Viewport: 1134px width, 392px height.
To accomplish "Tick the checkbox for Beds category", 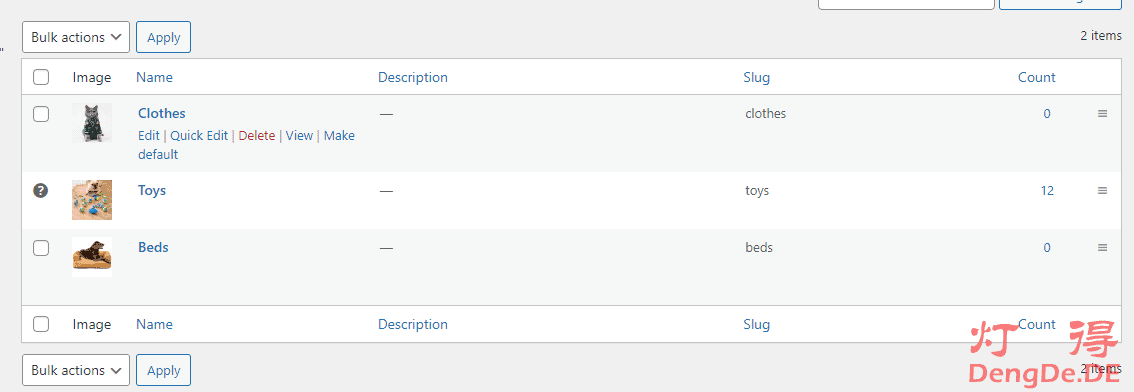I will (41, 247).
